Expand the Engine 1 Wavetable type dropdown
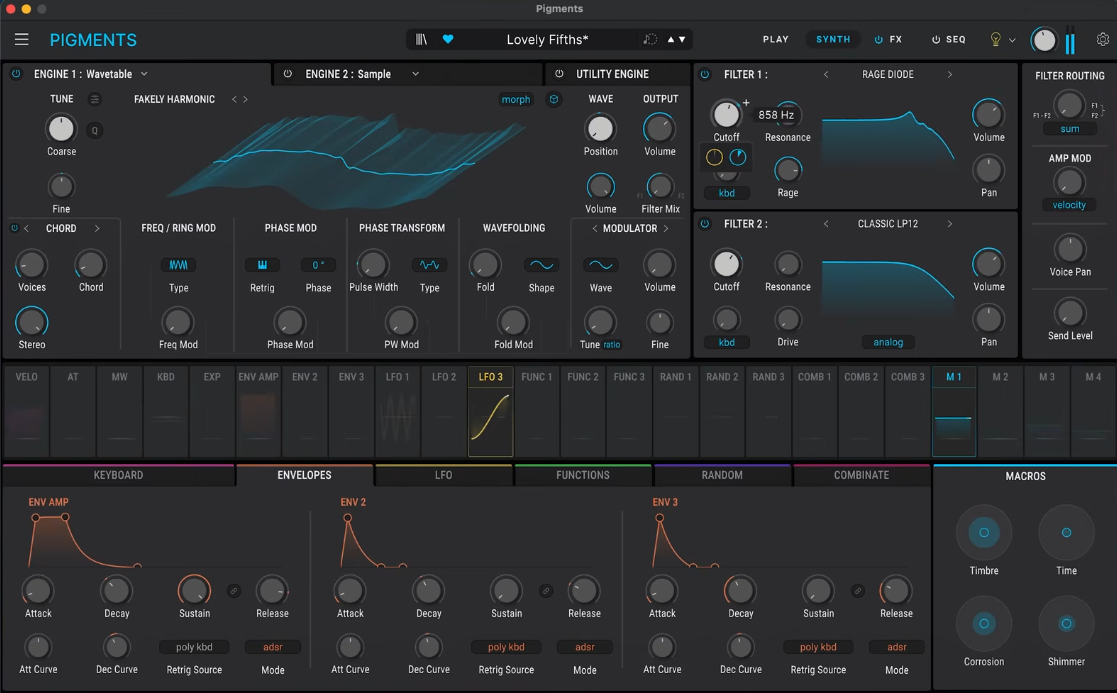This screenshot has height=693, width=1117. pyautogui.click(x=144, y=74)
